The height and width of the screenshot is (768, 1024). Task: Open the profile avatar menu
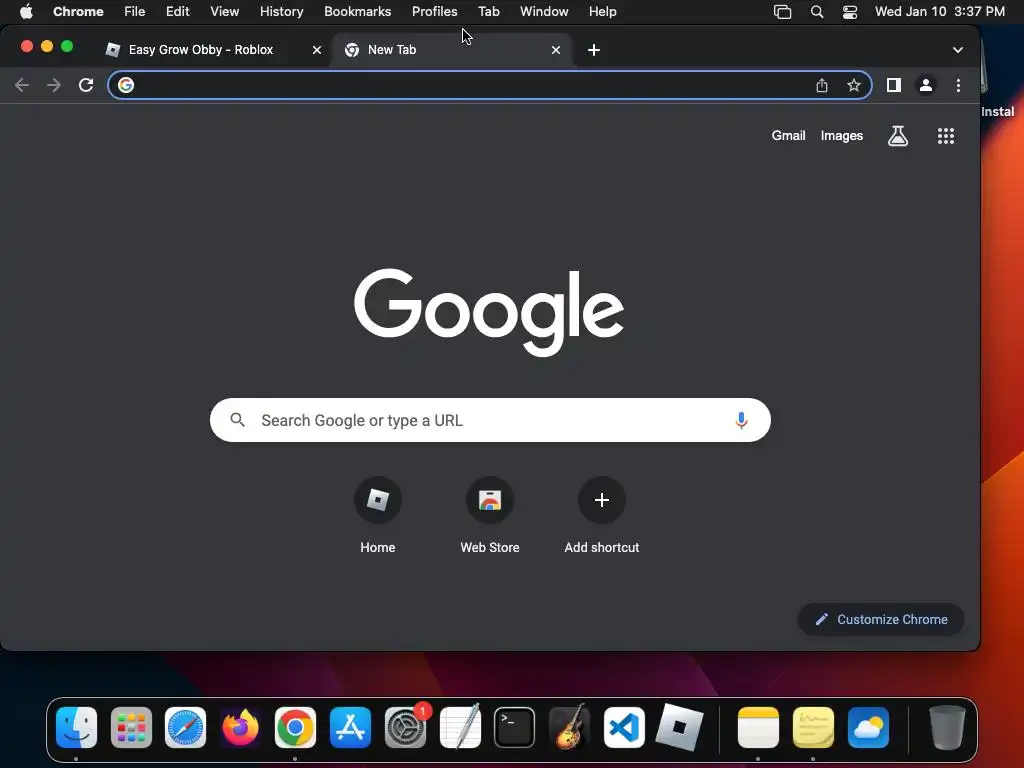click(x=925, y=85)
